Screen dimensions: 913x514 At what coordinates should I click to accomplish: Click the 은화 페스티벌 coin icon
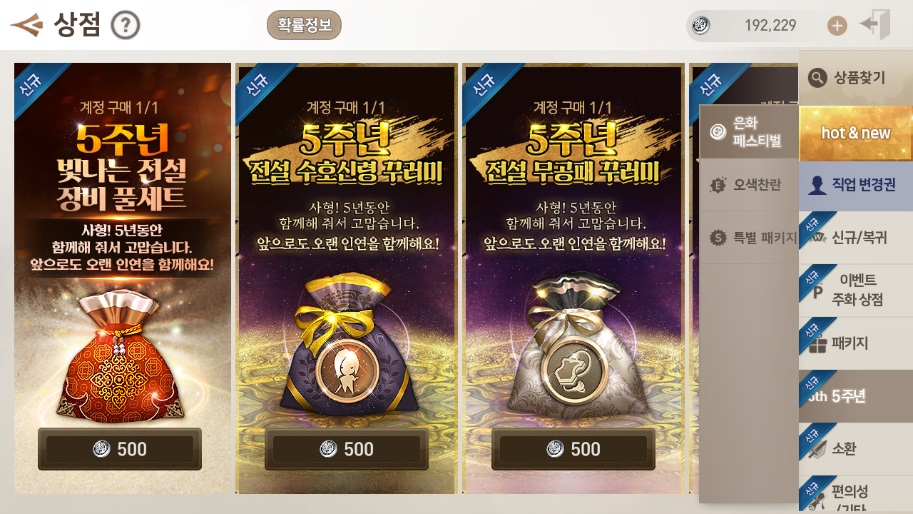(718, 132)
